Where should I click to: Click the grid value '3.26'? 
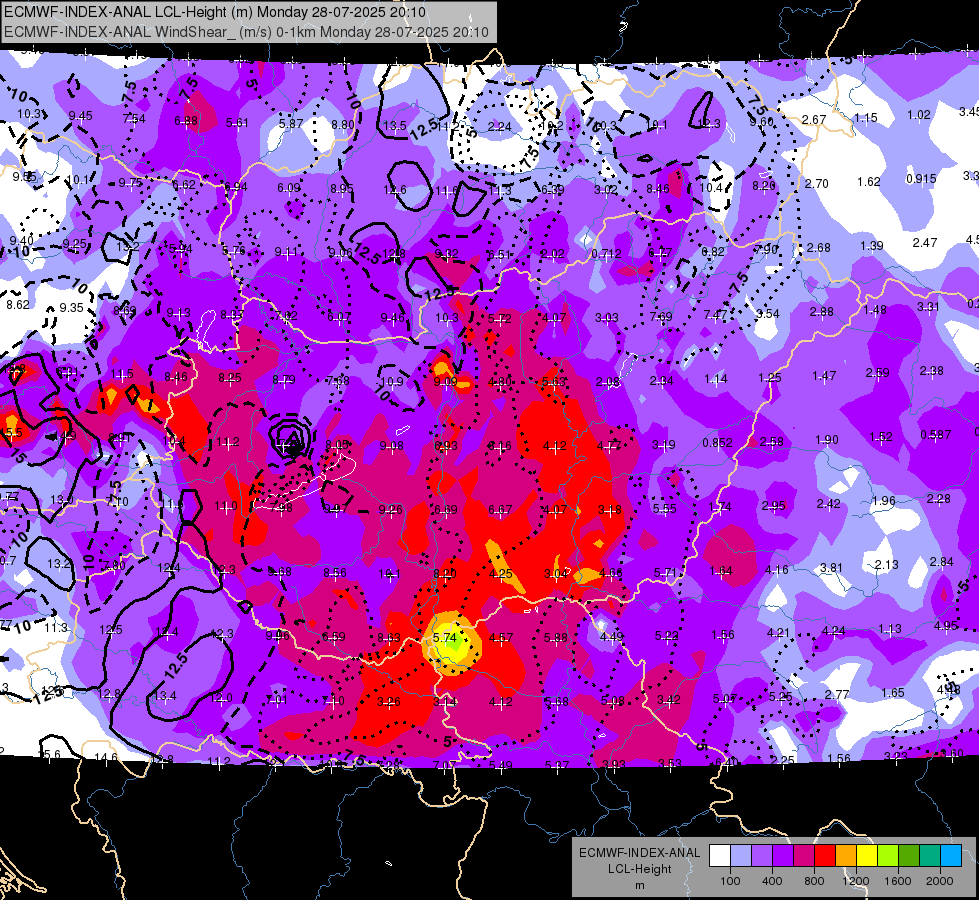pyautogui.click(x=388, y=702)
